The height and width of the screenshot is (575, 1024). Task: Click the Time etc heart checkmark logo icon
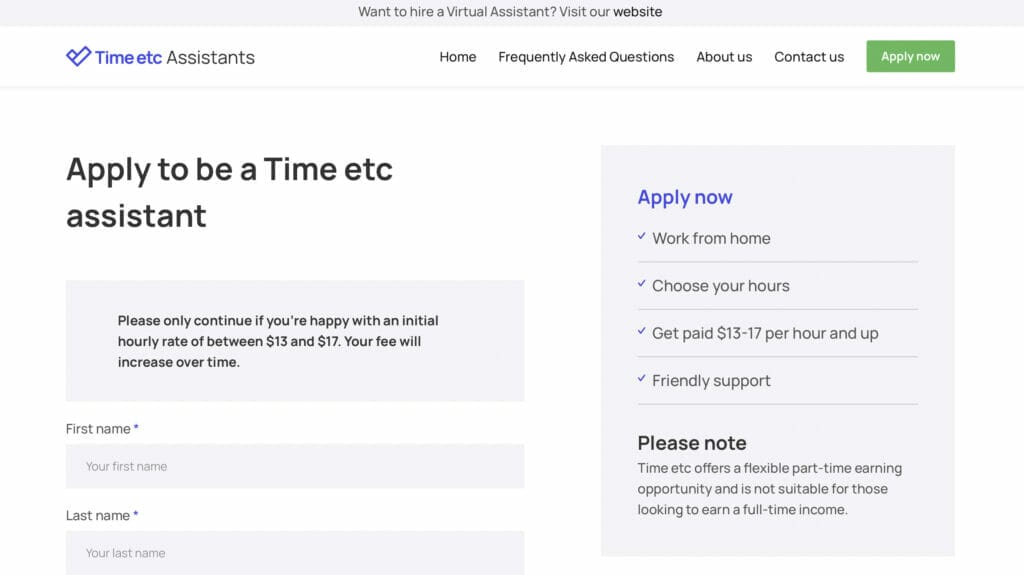(x=78, y=56)
